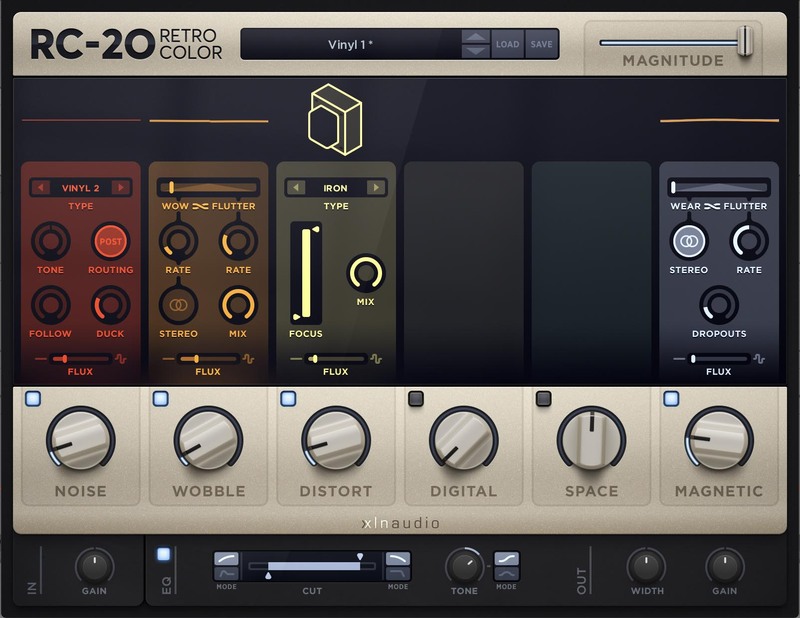
Task: Enable the Digital module power toggle
Action: (x=416, y=399)
